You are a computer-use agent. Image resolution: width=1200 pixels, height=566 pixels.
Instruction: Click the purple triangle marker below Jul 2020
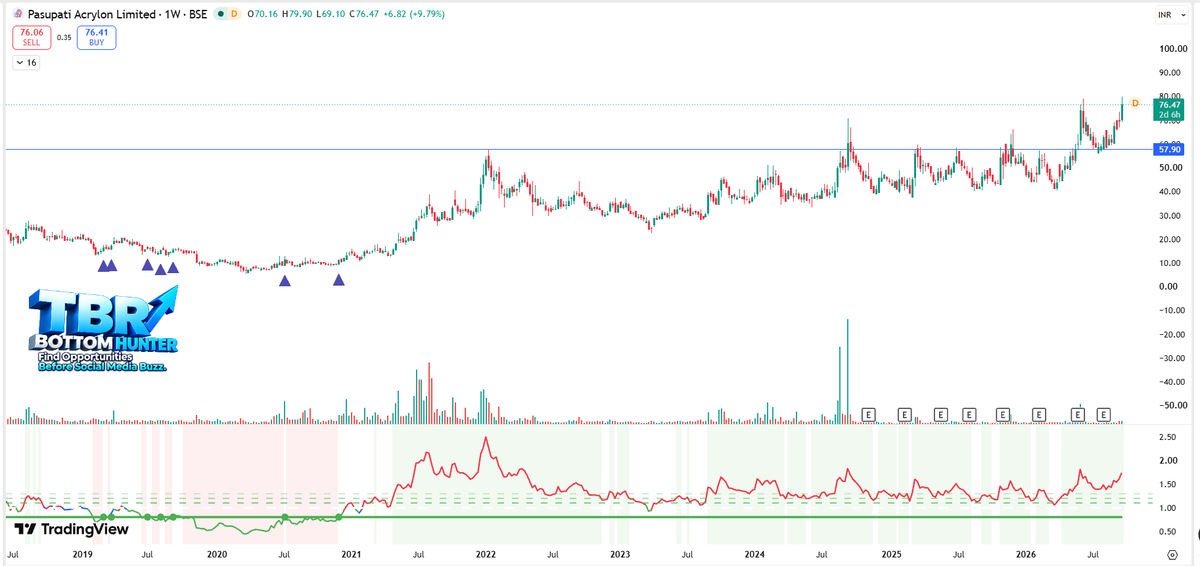click(x=284, y=282)
